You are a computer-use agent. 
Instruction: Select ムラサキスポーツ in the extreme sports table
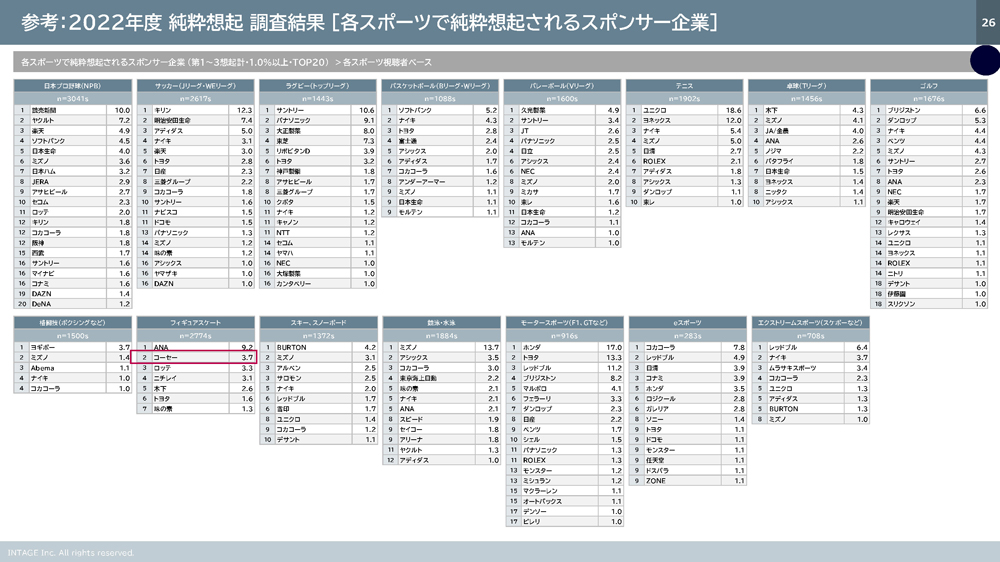(791, 368)
